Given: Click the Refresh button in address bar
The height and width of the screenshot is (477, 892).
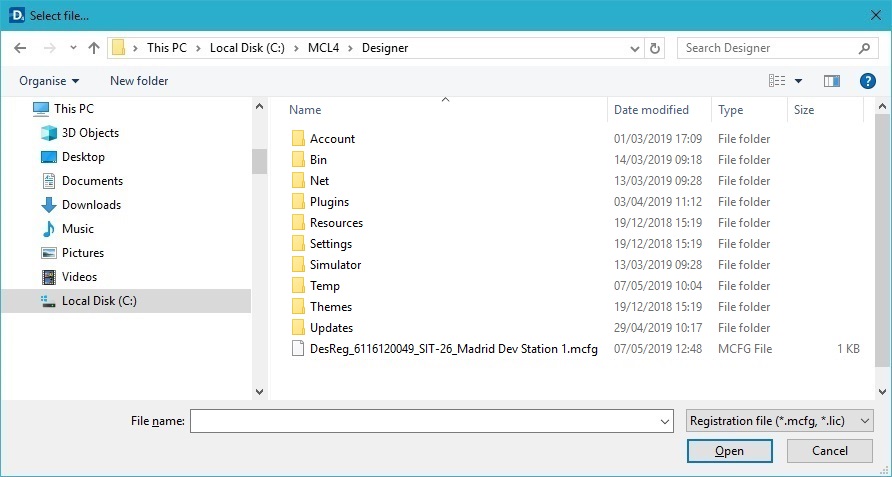Looking at the screenshot, I should tap(655, 48).
